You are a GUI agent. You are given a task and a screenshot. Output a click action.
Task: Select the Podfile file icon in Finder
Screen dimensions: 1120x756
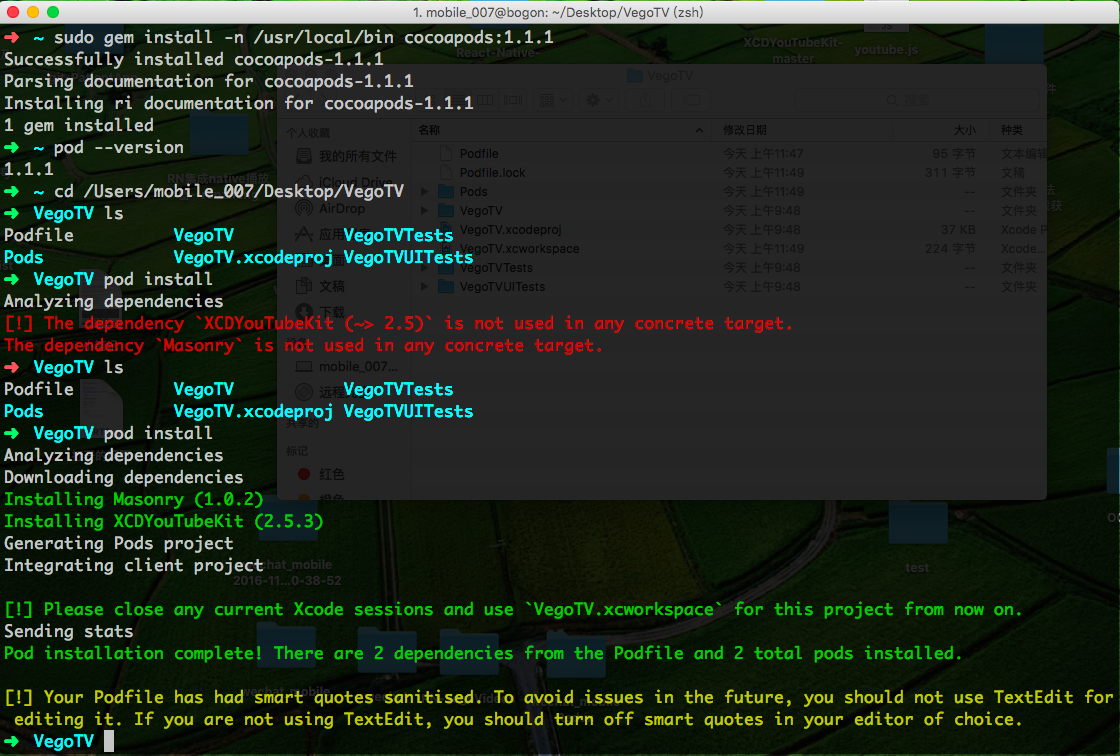(x=446, y=154)
